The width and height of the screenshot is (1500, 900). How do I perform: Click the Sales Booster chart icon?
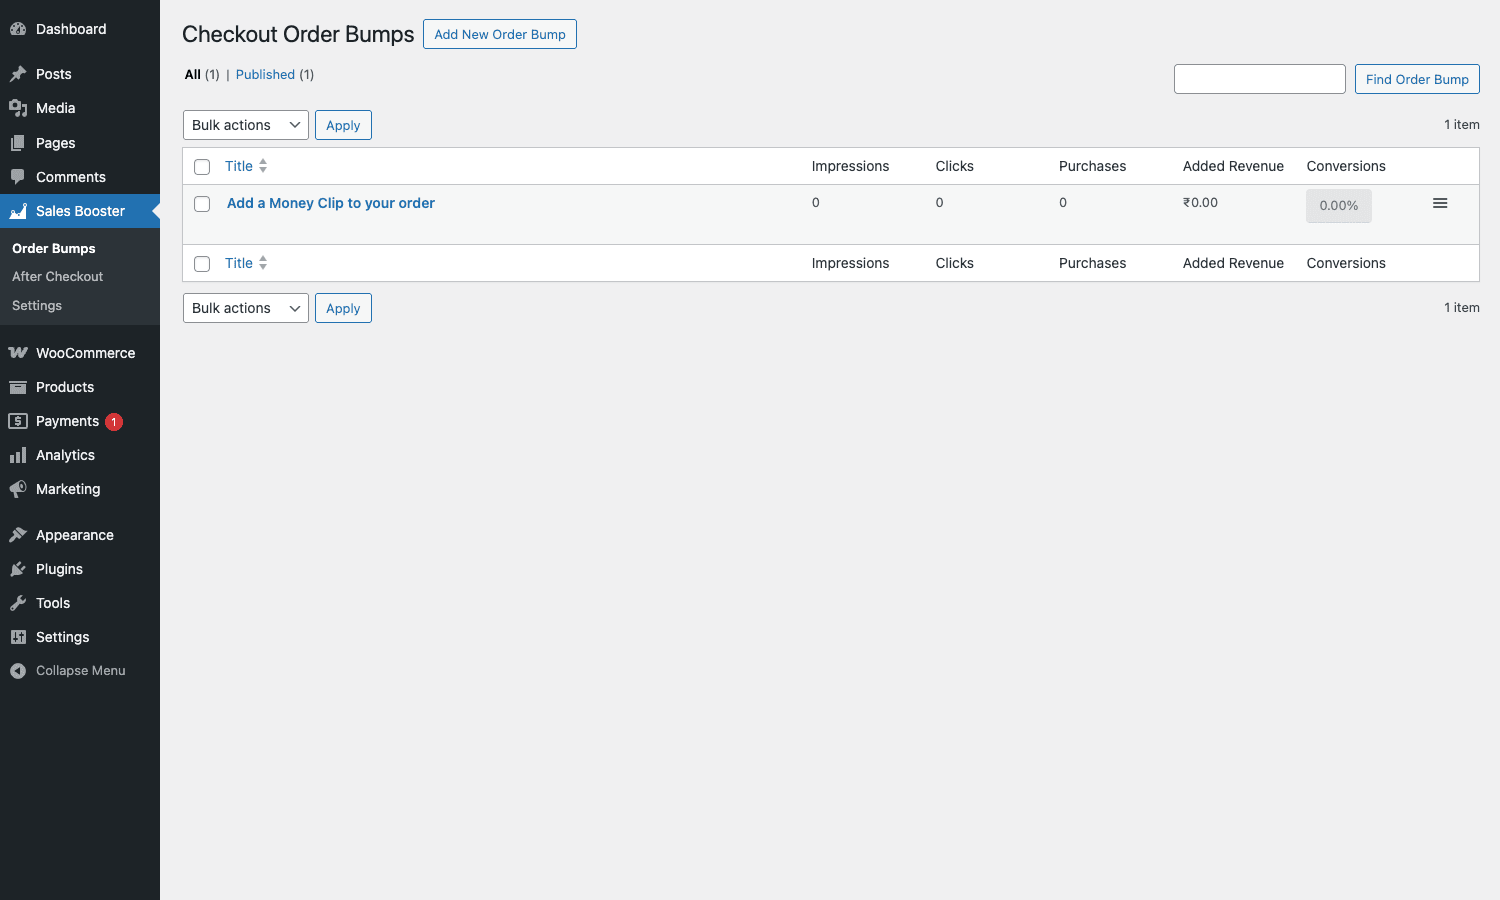(x=18, y=211)
